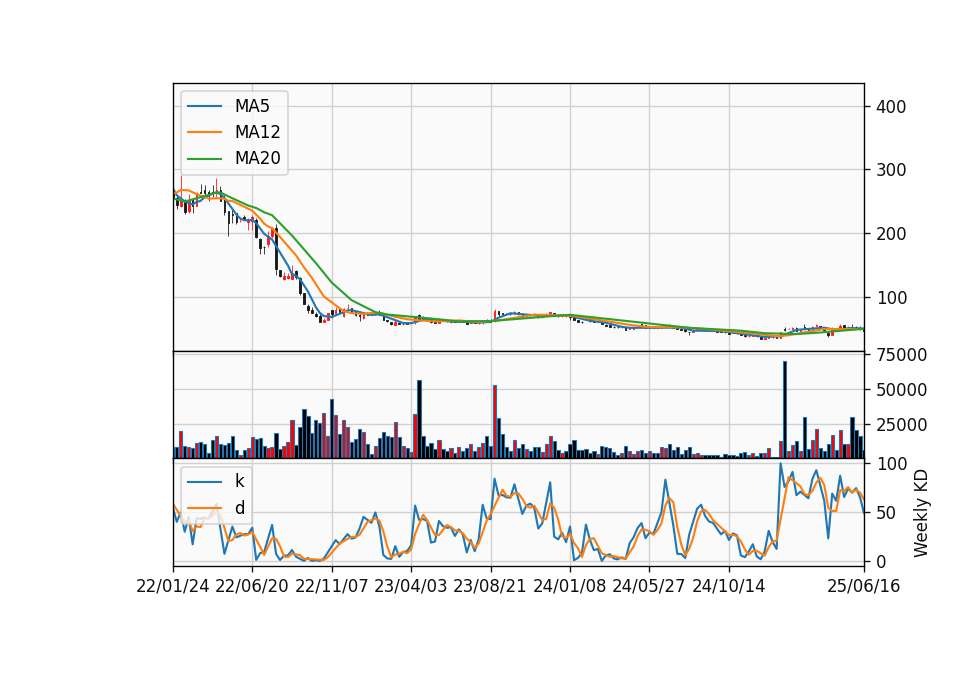
Task: Click the MA20 legend label
Action: point(257,158)
